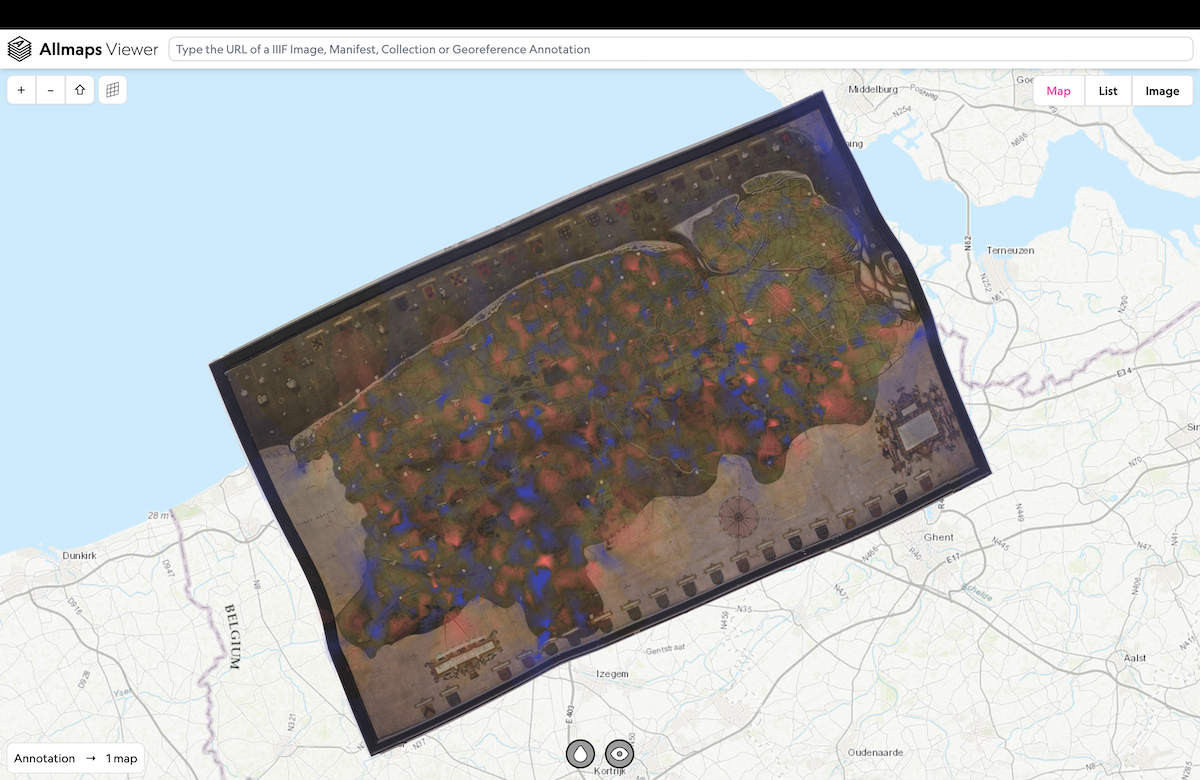Click the water drop background removal dial
Screen dimensions: 1200x780
tap(580, 753)
